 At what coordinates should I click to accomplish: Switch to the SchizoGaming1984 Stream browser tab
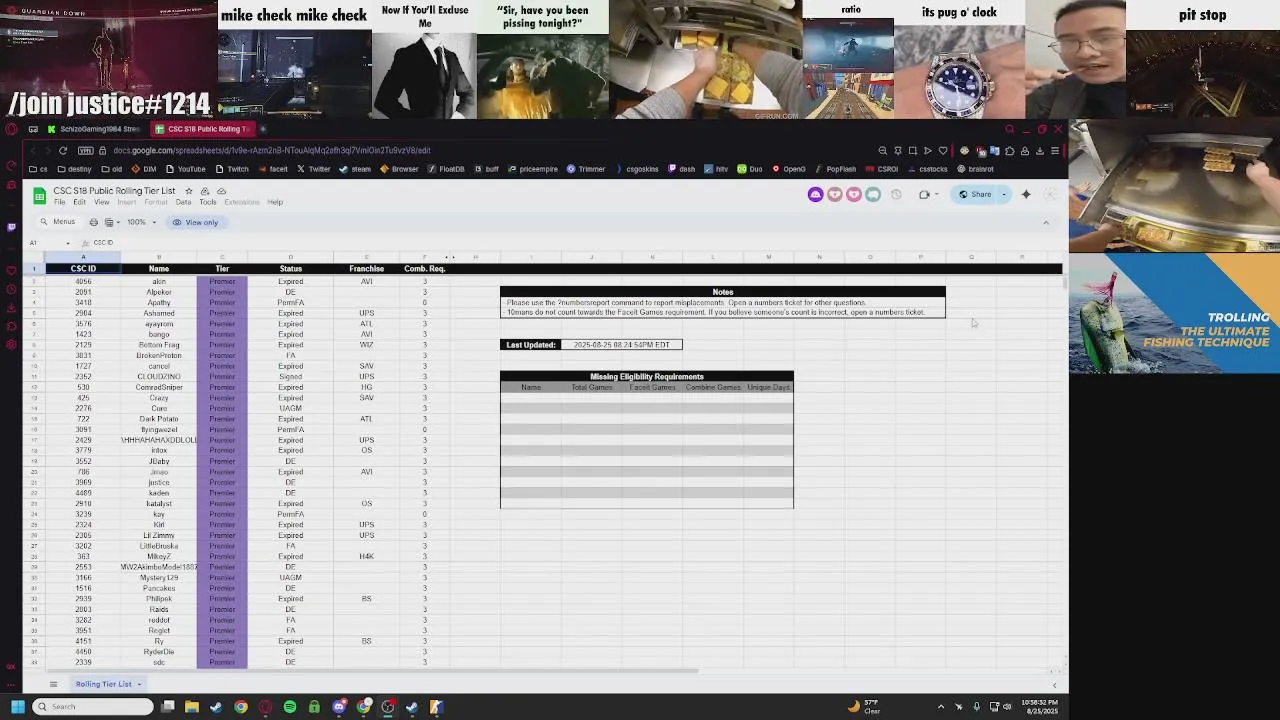tap(93, 129)
